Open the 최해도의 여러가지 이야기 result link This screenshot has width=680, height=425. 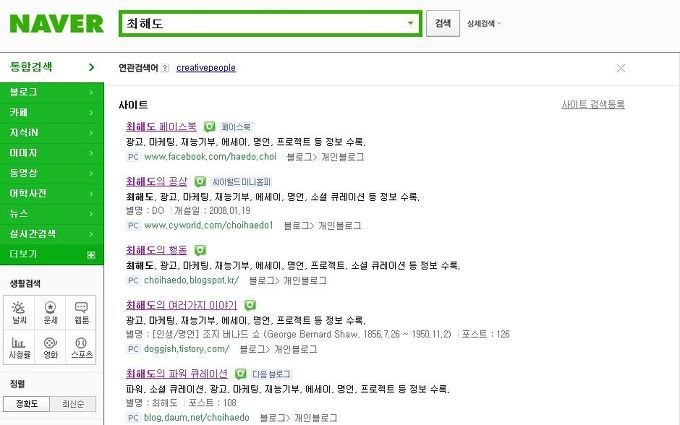[x=181, y=305]
